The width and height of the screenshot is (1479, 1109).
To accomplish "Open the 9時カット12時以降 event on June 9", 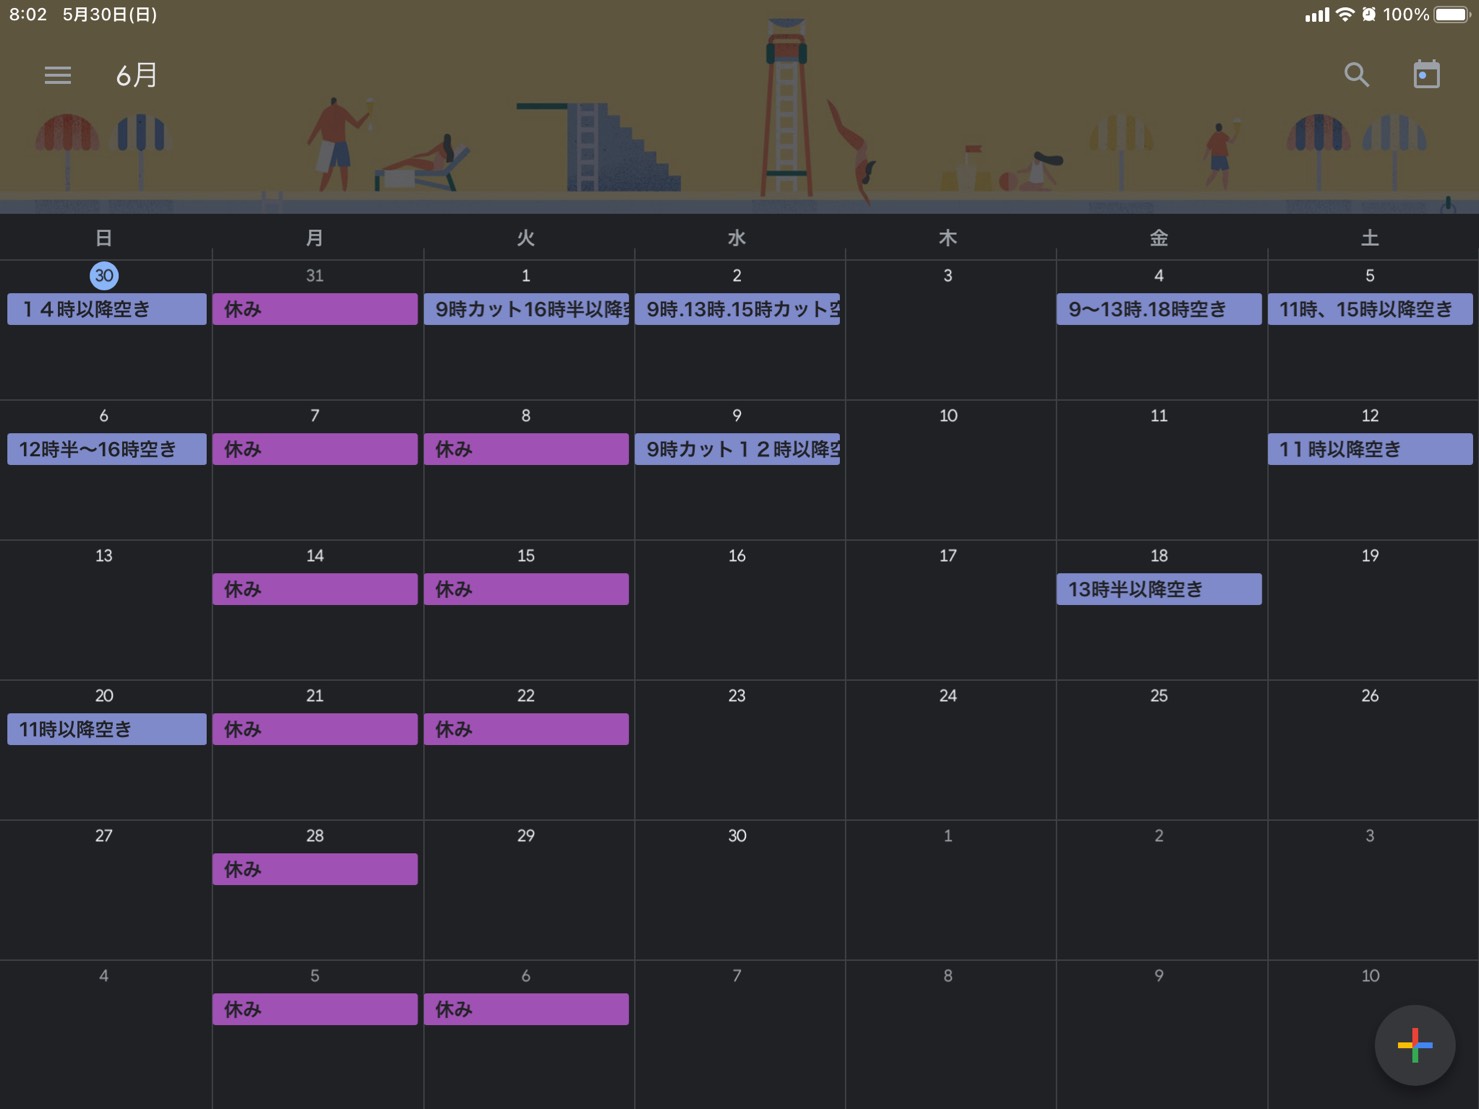I will pos(737,449).
